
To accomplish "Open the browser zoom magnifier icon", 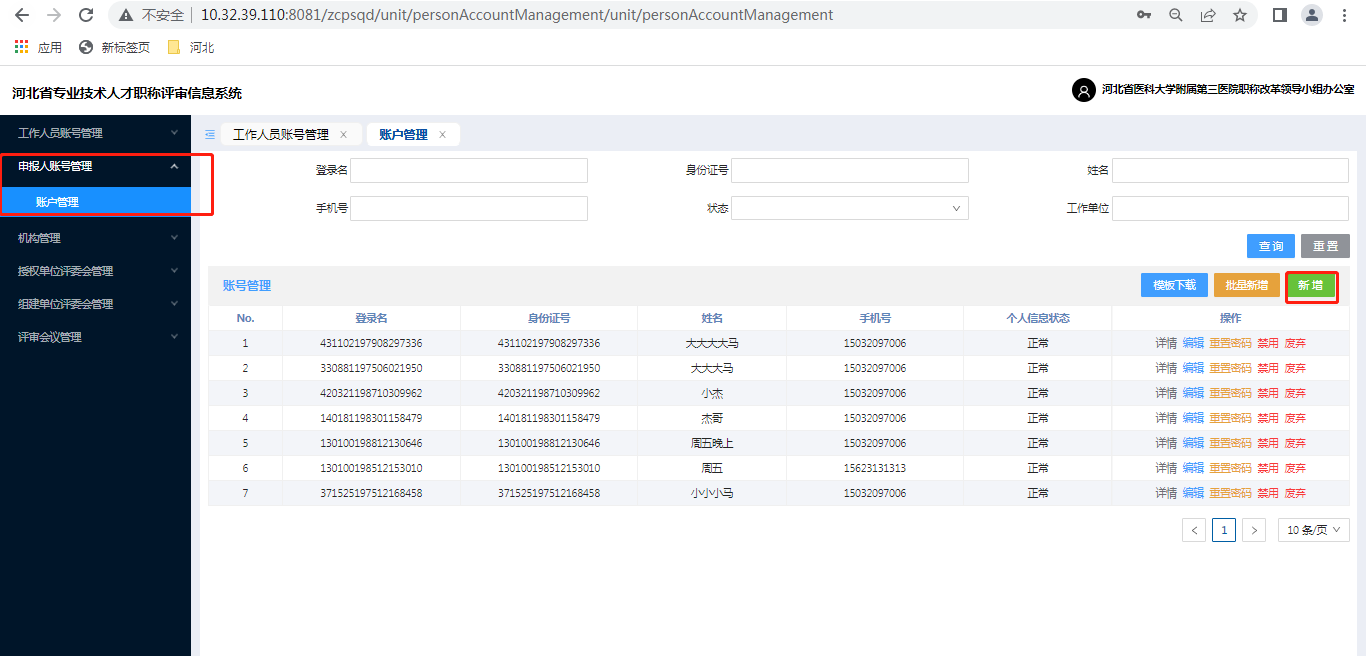I will click(x=1176, y=15).
